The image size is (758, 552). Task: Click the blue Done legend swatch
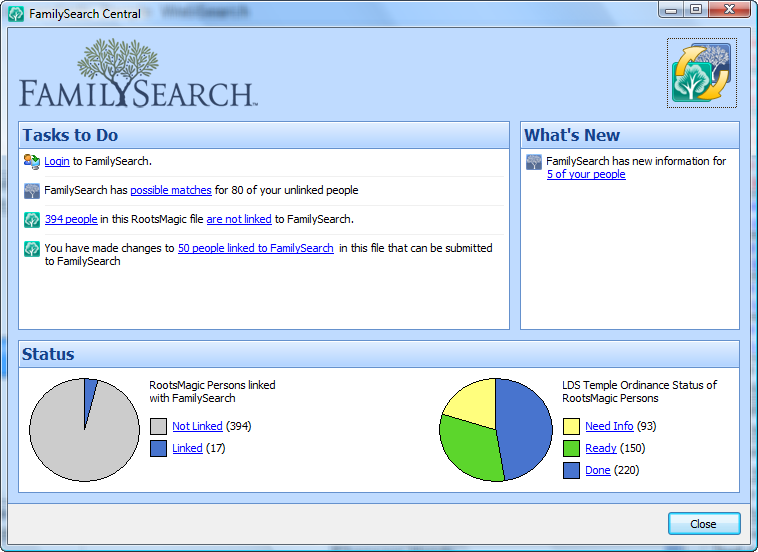pos(571,471)
